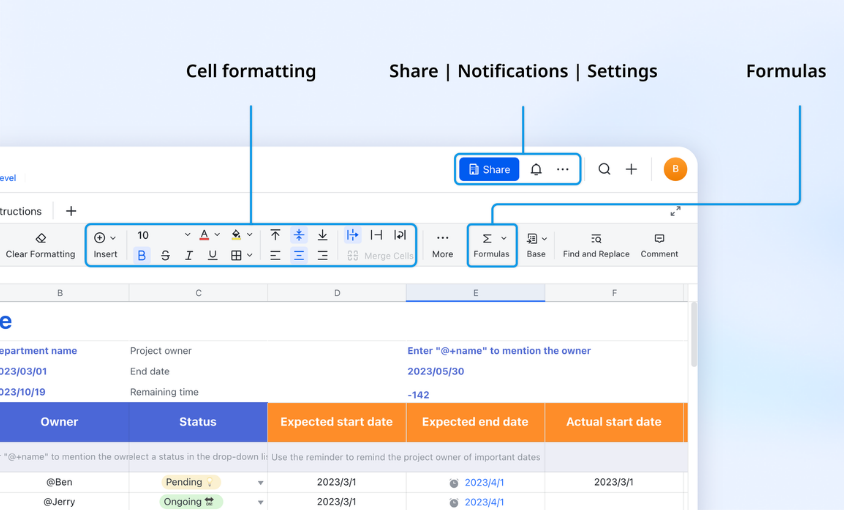Center text horizontally
Image resolution: width=844 pixels, height=510 pixels.
(298, 256)
